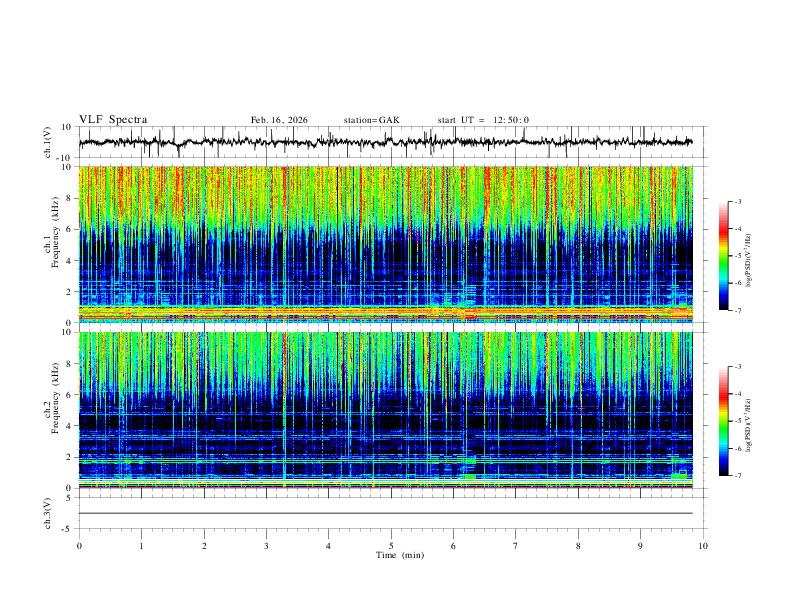This screenshot has width=792, height=612.
Task: Click the time axis tick label "0"
Action: click(79, 546)
